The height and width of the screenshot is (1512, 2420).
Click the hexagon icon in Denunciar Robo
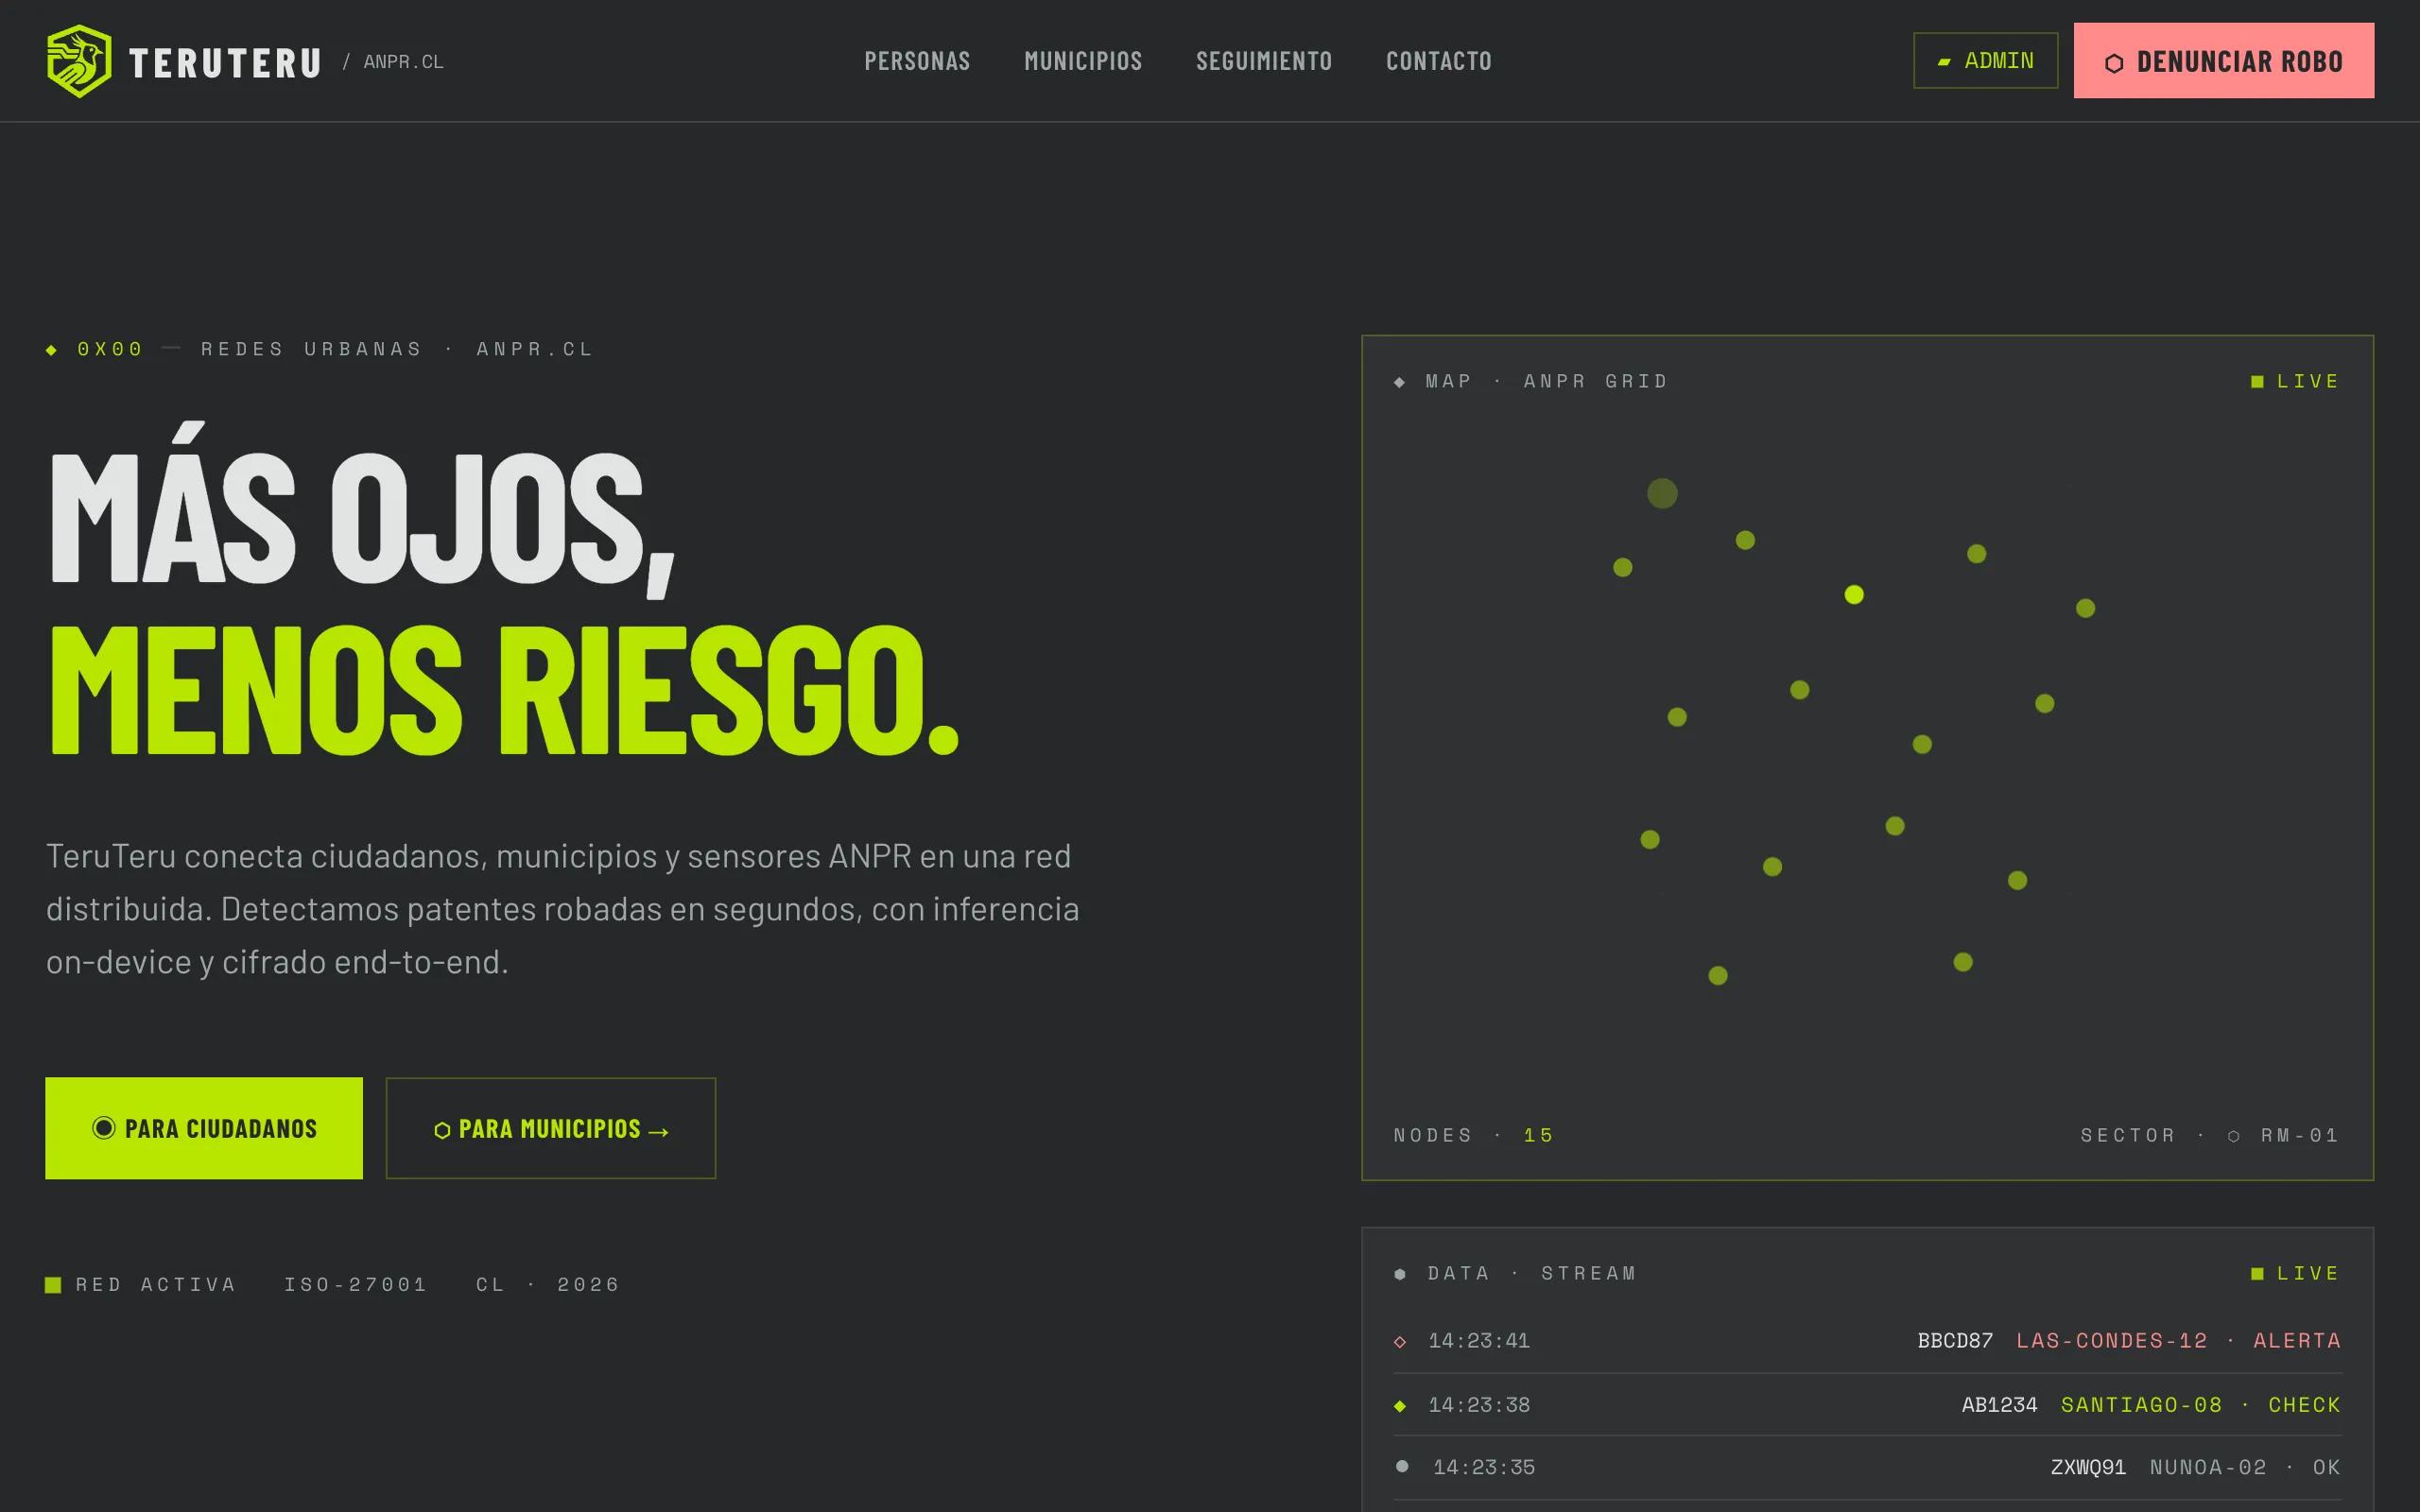point(2114,63)
